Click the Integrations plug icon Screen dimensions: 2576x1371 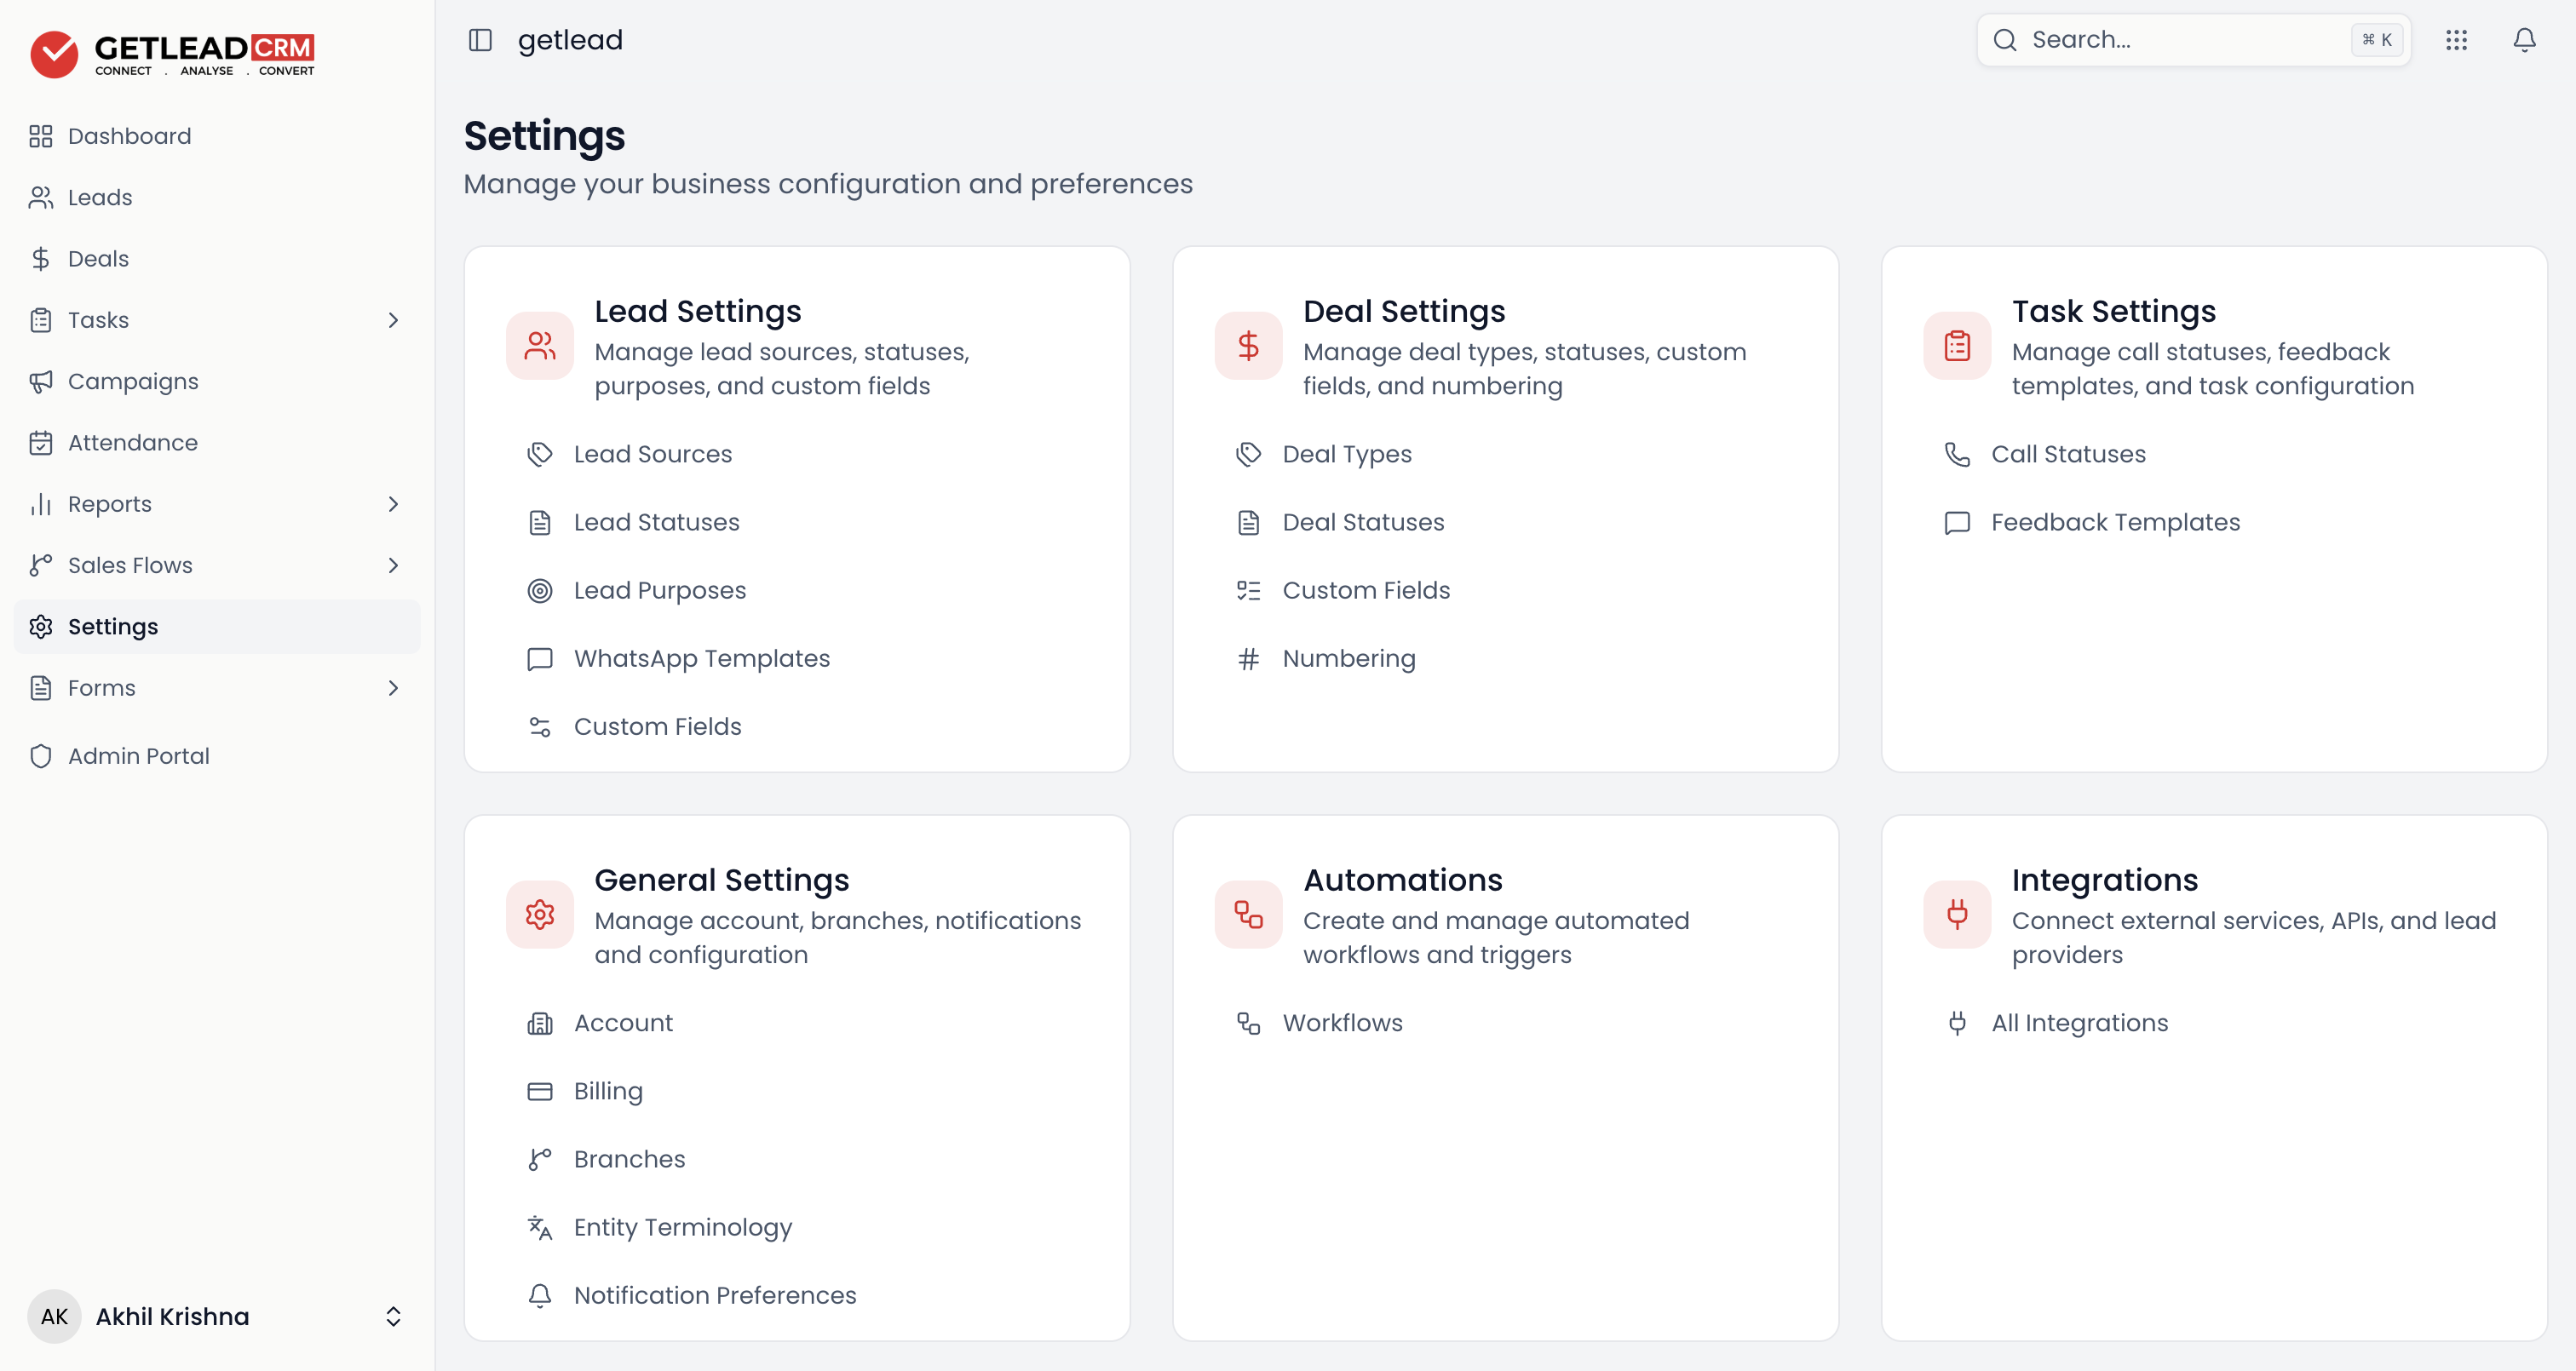point(1957,914)
